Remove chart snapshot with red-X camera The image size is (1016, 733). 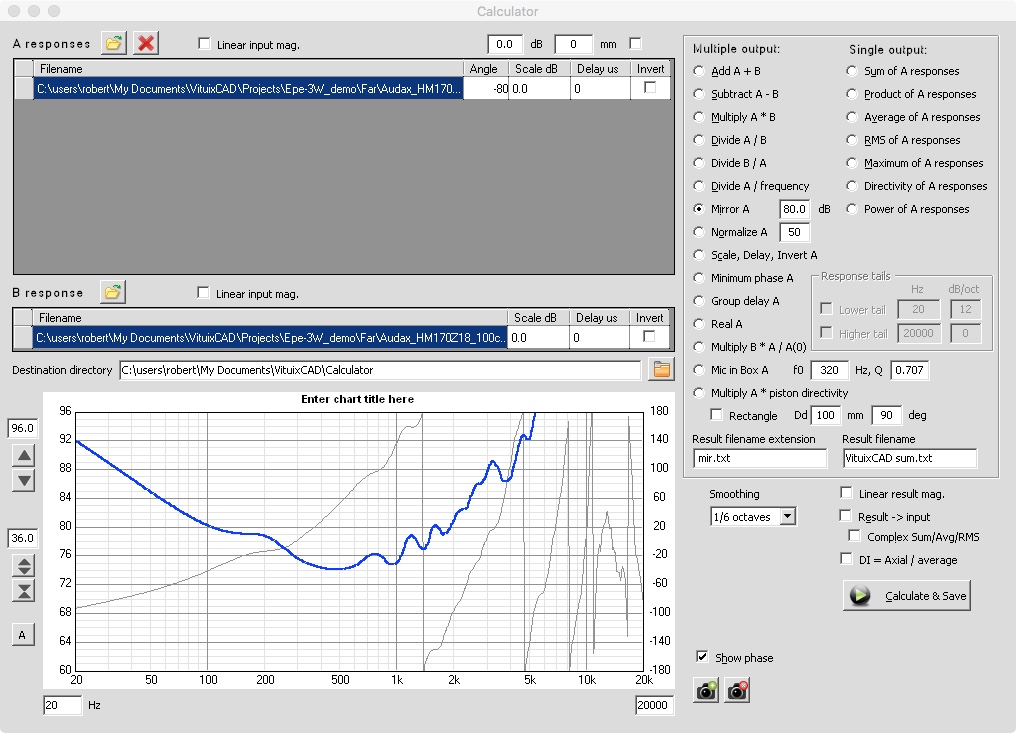click(x=737, y=690)
